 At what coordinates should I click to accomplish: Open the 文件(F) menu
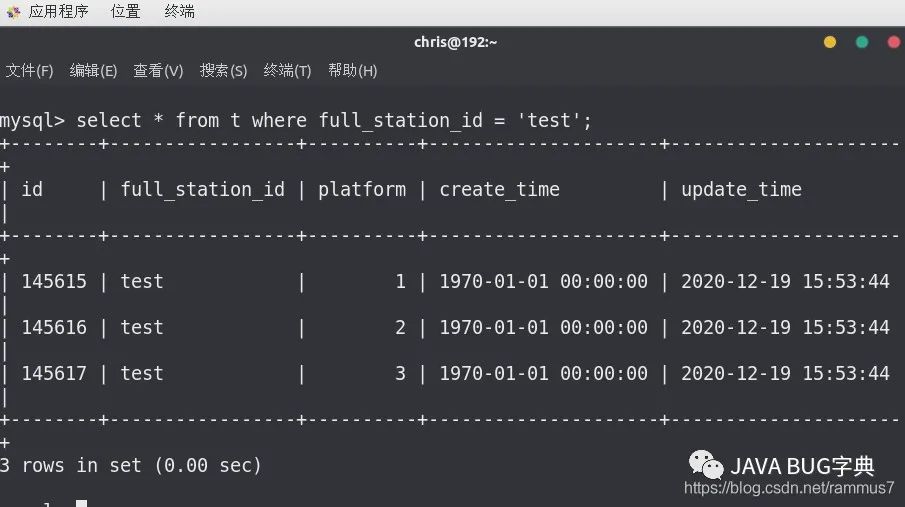(x=29, y=70)
